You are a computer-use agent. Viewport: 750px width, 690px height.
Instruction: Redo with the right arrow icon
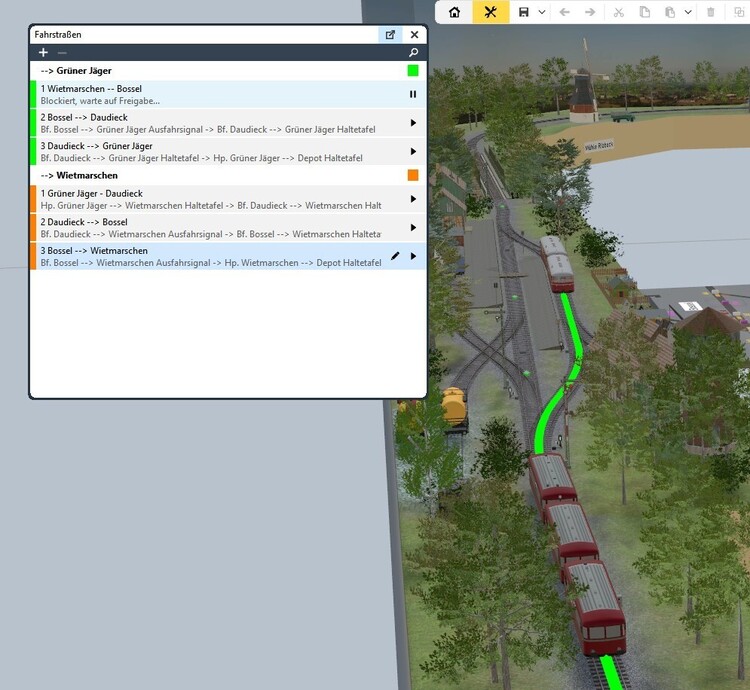(590, 12)
